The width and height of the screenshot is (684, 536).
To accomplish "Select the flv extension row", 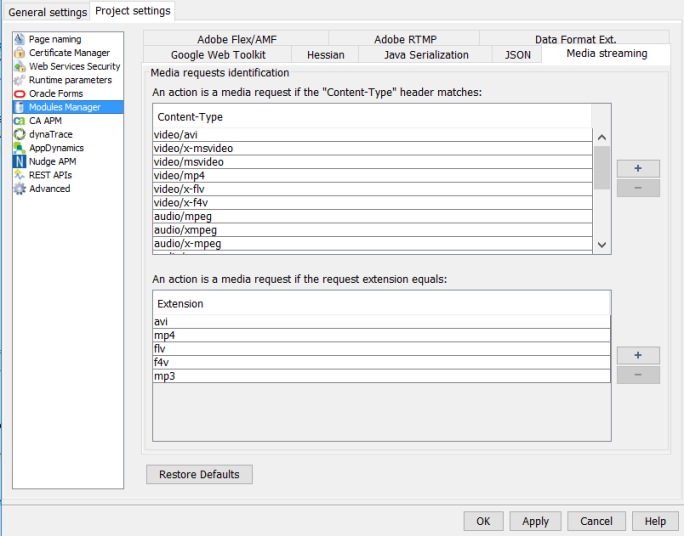I will (x=380, y=349).
